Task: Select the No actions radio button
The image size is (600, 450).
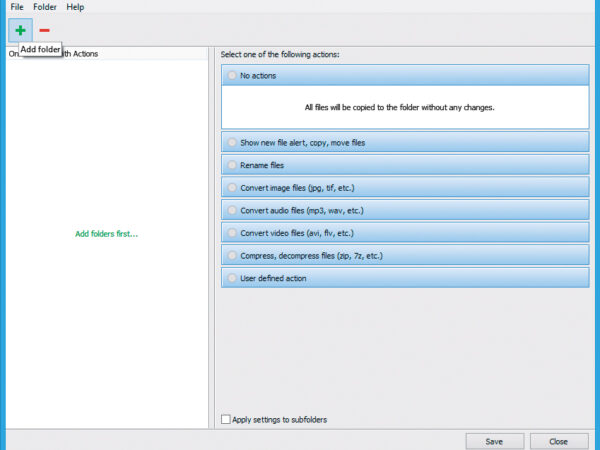Action: (233, 75)
